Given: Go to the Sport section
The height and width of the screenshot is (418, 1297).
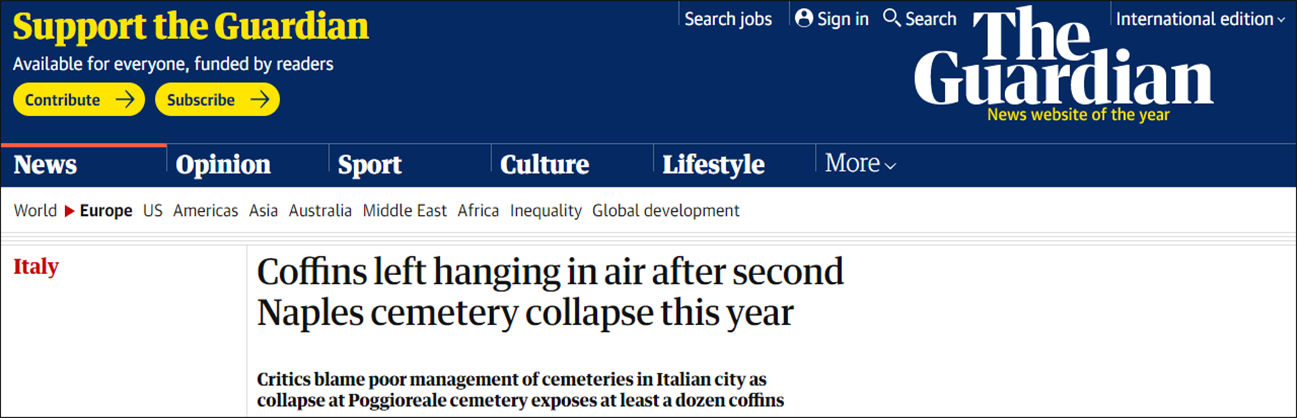Looking at the screenshot, I should pos(369,165).
